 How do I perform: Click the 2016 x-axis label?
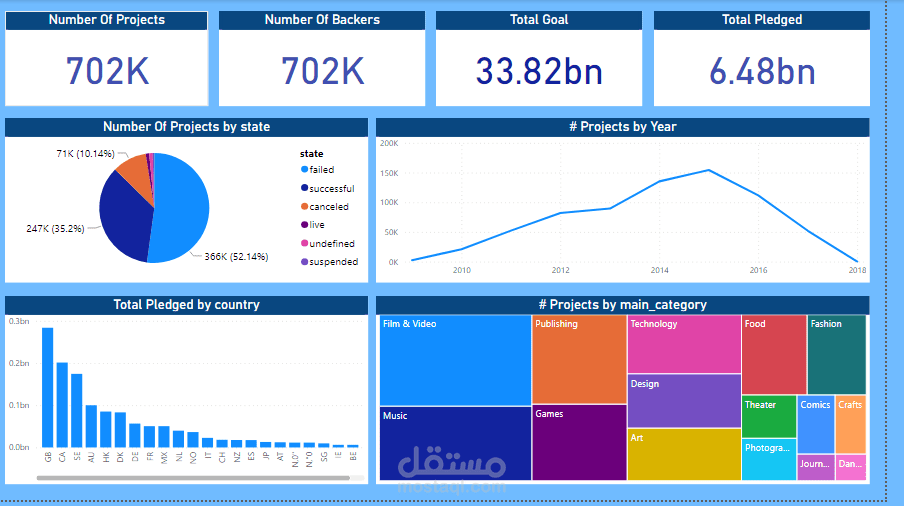(x=758, y=270)
